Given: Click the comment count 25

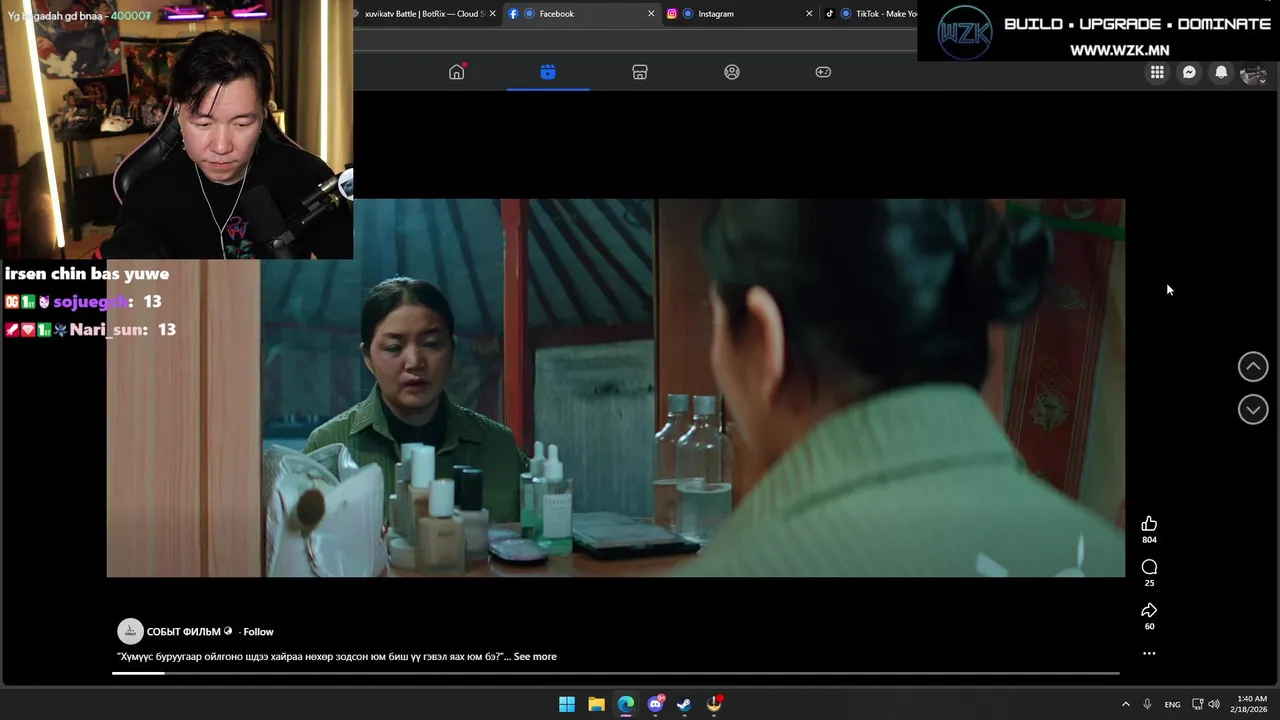Looking at the screenshot, I should tap(1149, 583).
